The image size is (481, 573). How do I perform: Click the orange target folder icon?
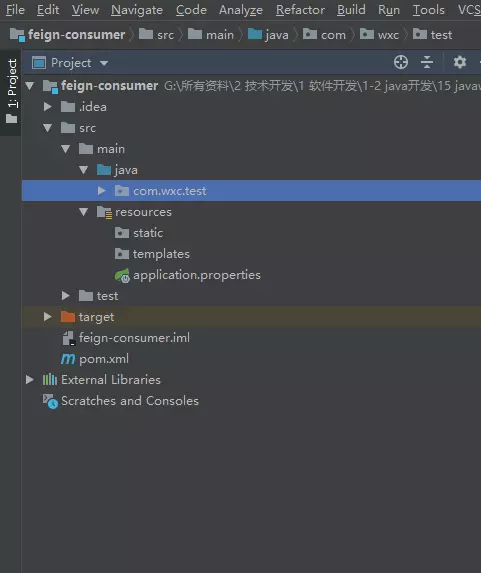(x=68, y=317)
